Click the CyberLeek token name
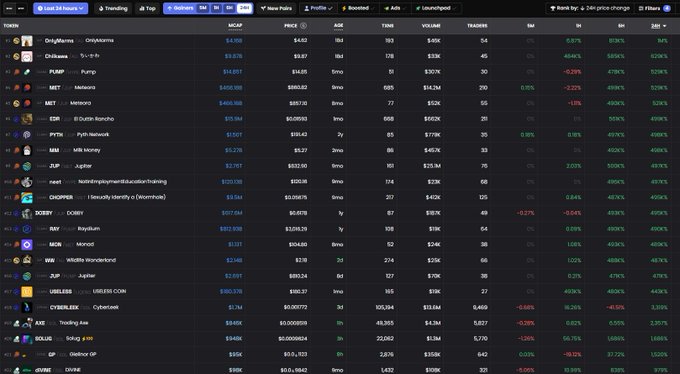 click(106, 307)
